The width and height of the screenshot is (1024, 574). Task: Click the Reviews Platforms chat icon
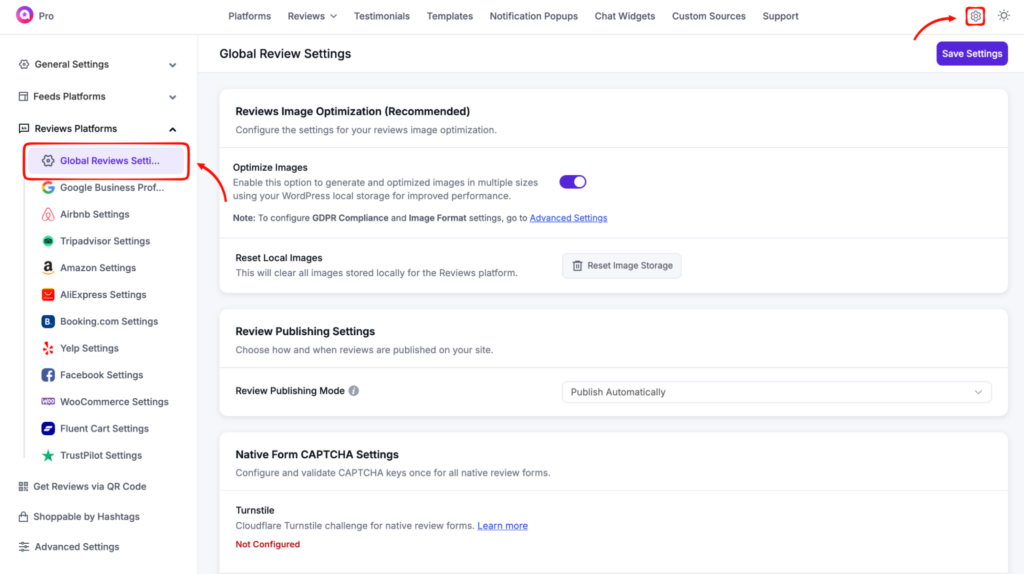[24, 129]
